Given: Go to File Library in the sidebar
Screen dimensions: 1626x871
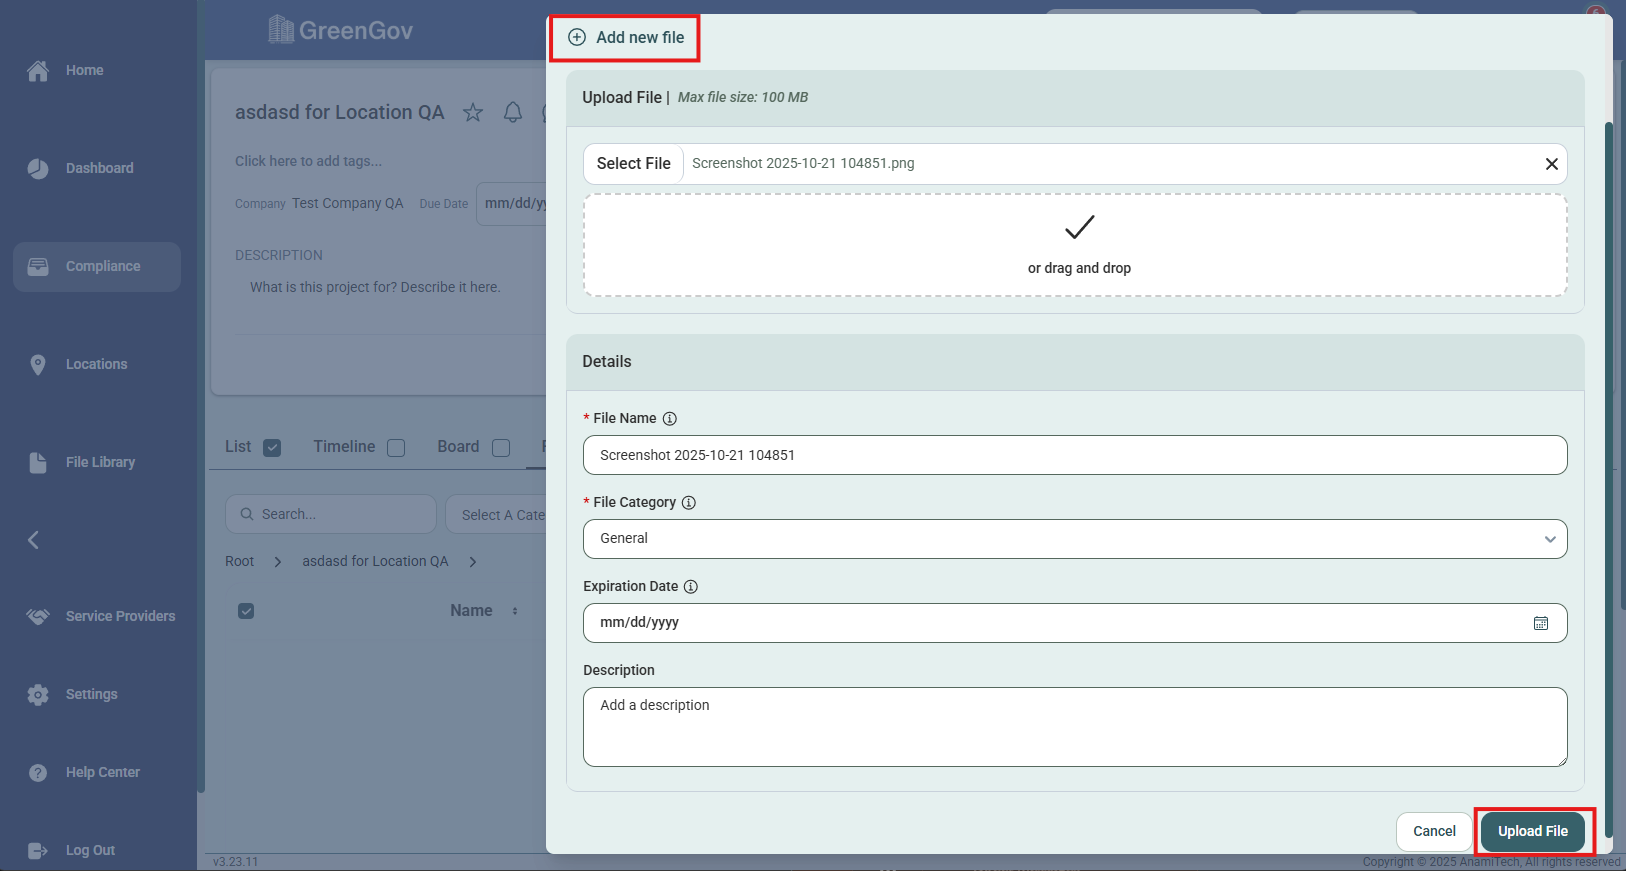Looking at the screenshot, I should pos(99,462).
